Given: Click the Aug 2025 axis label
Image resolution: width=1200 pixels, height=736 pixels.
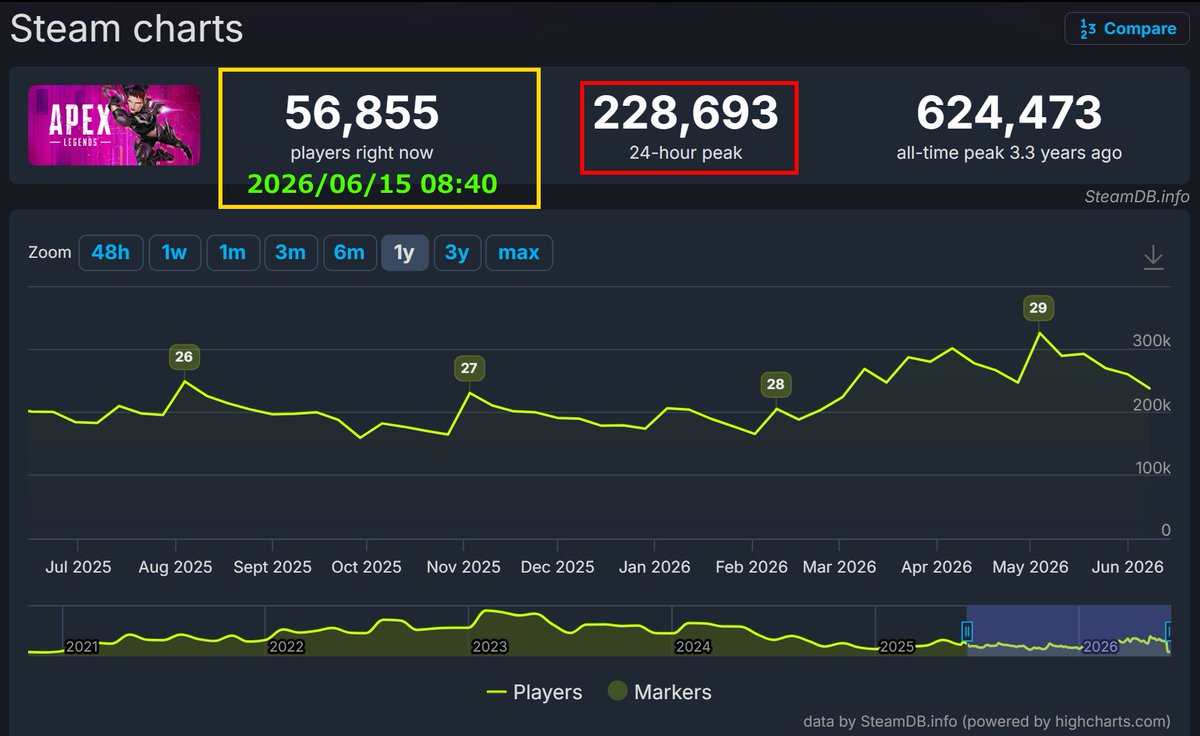Looking at the screenshot, I should pyautogui.click(x=174, y=567).
